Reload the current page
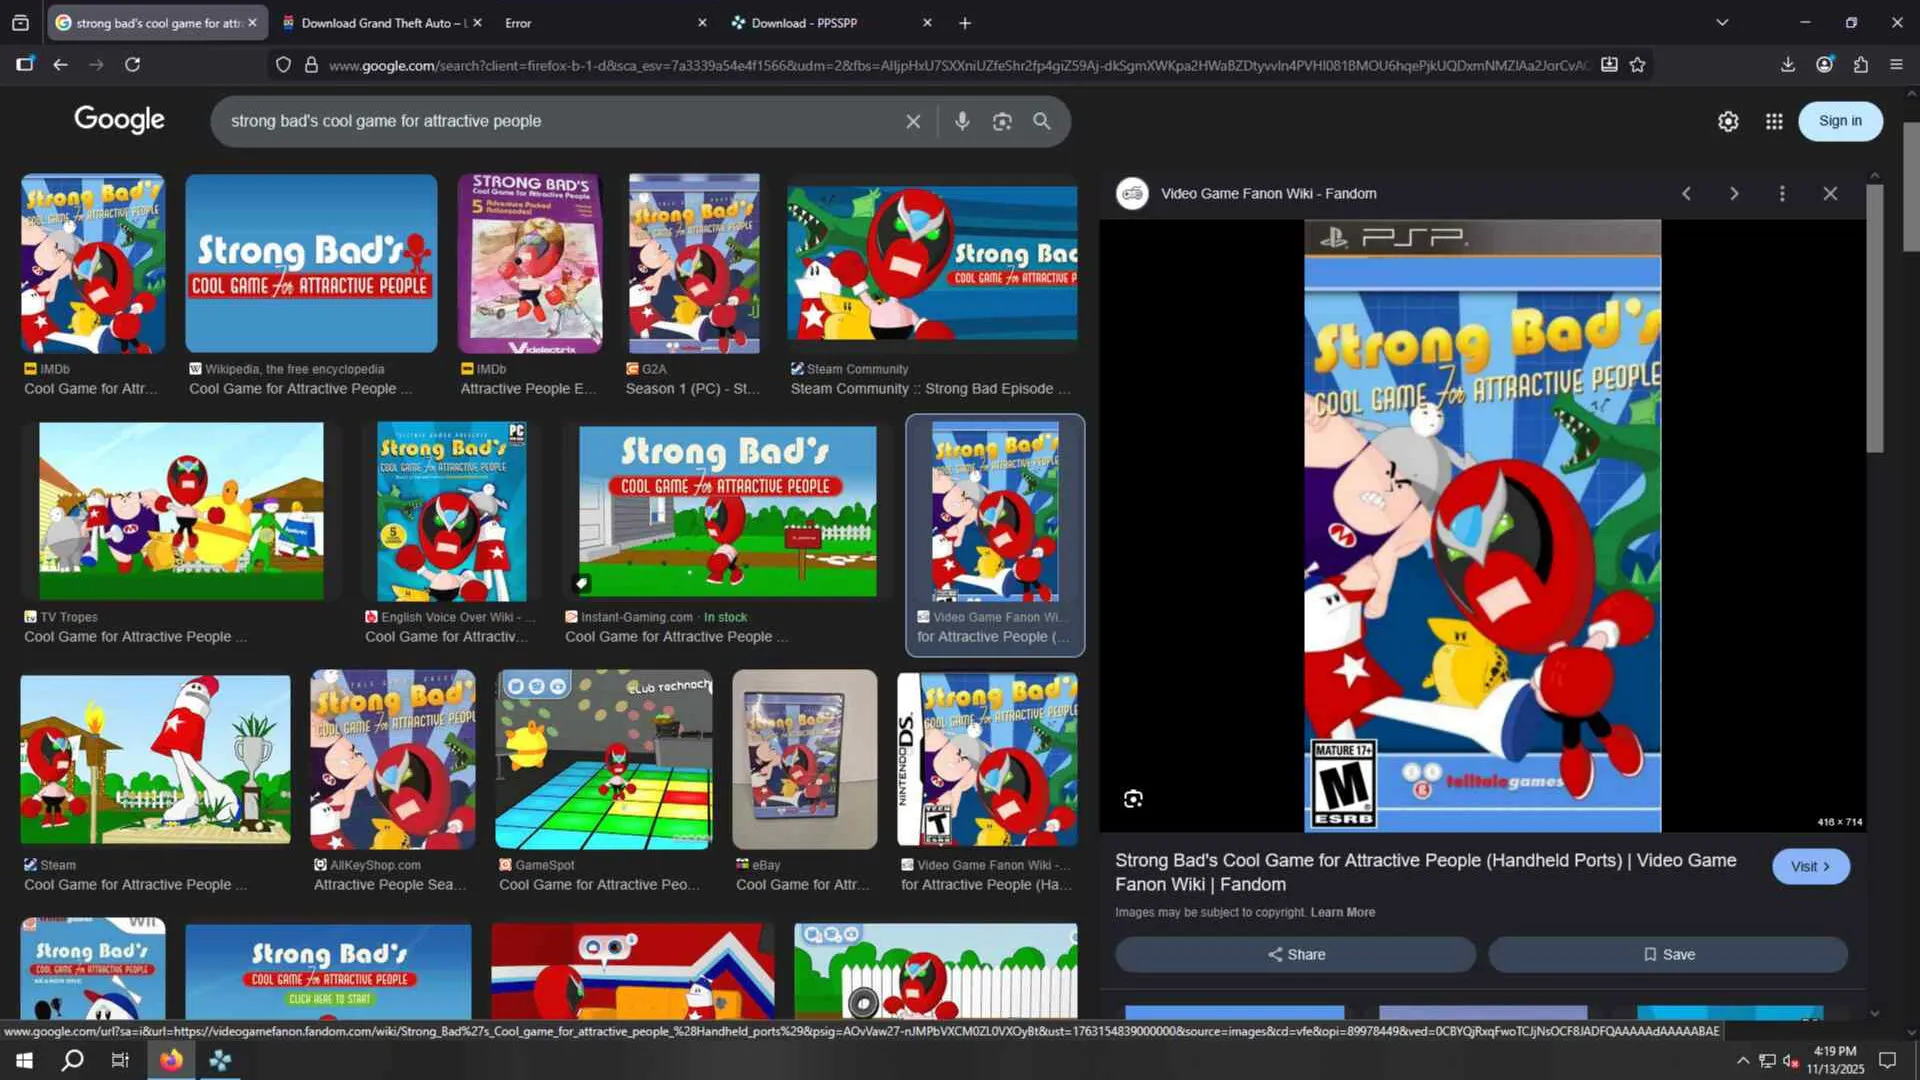The image size is (1920, 1080). [x=132, y=65]
